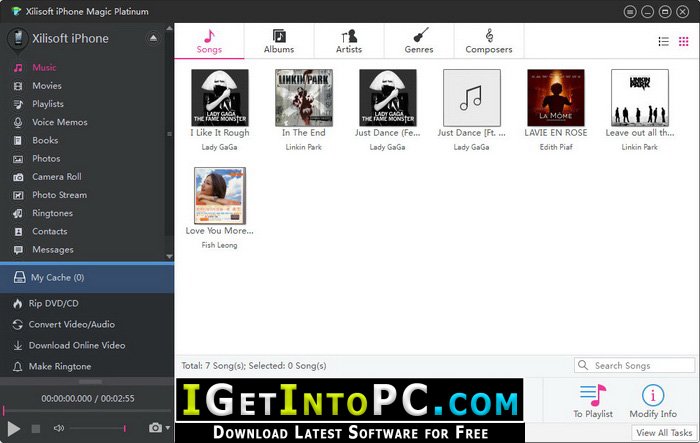Image resolution: width=700 pixels, height=443 pixels.
Task: Open Voice Memos microphone icon
Action: 18,122
